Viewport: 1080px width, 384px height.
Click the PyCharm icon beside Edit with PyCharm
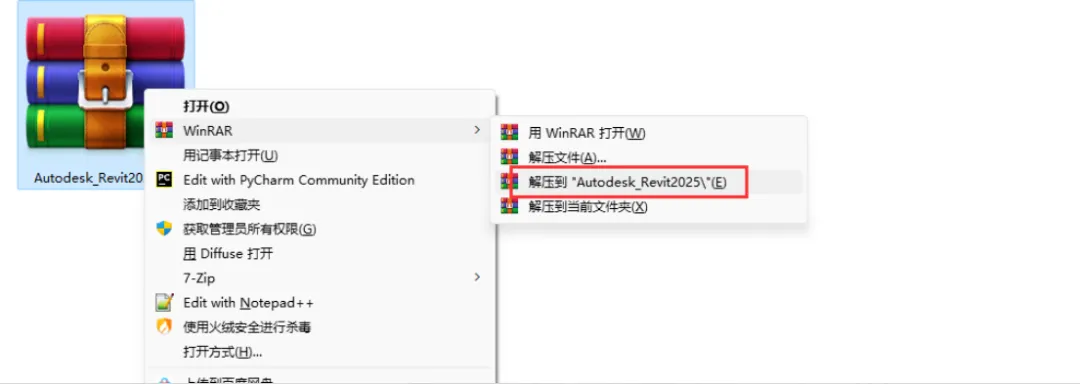(164, 180)
